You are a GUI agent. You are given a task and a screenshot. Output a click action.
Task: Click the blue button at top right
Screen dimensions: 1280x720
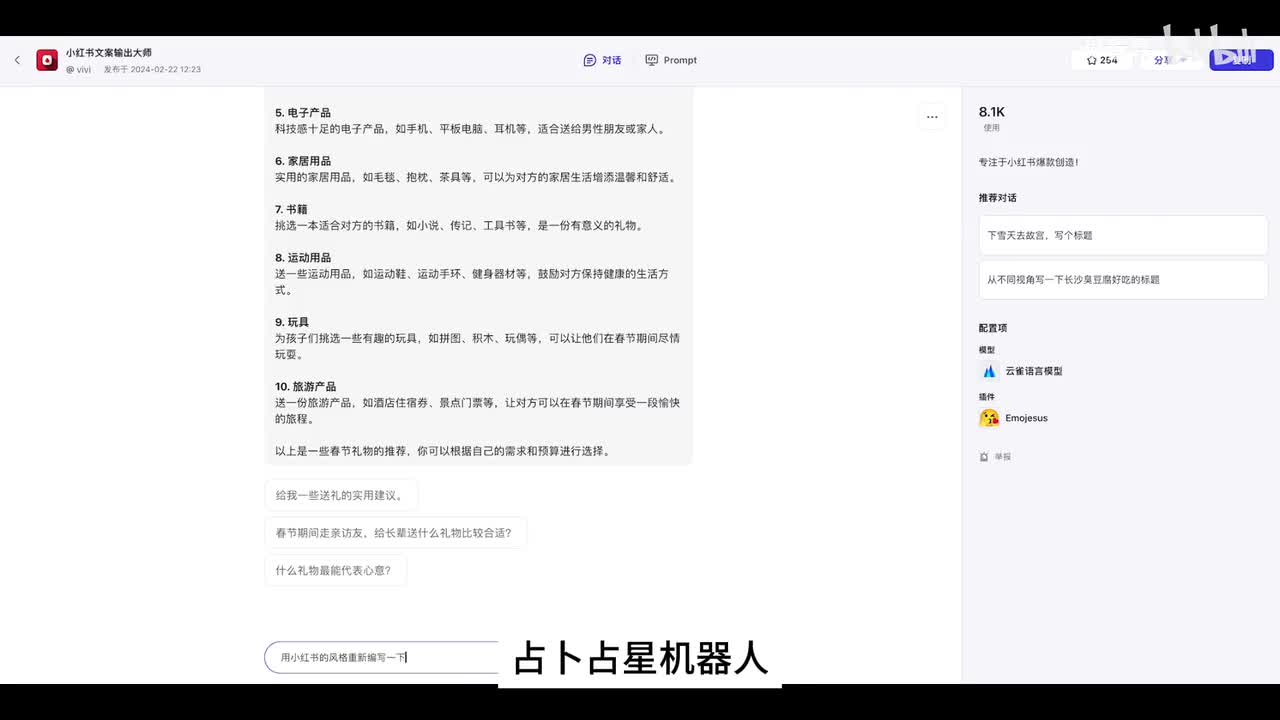[x=1241, y=60]
